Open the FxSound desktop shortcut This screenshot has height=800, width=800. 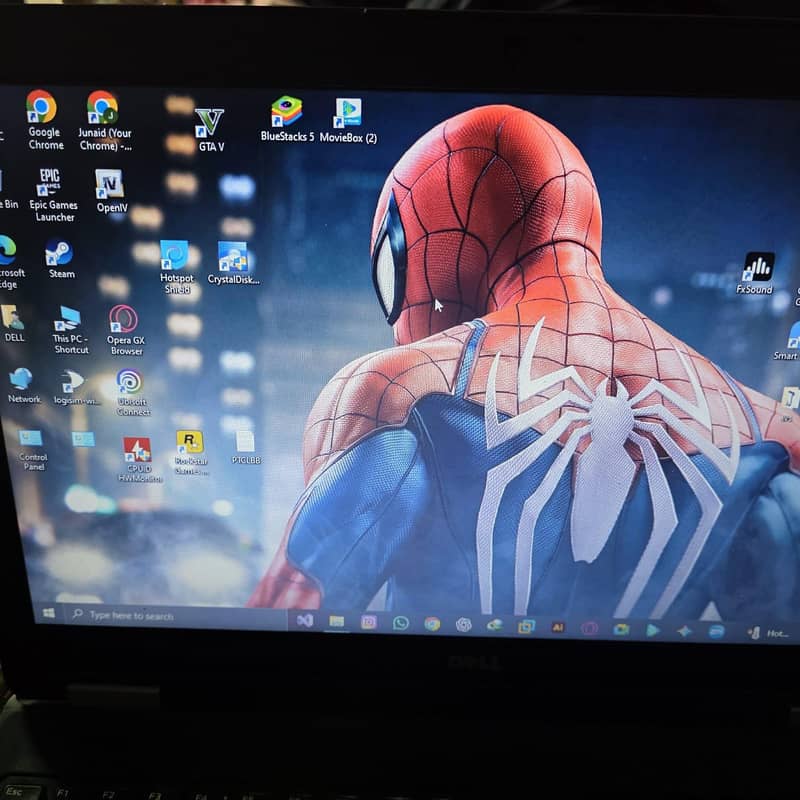pos(756,273)
